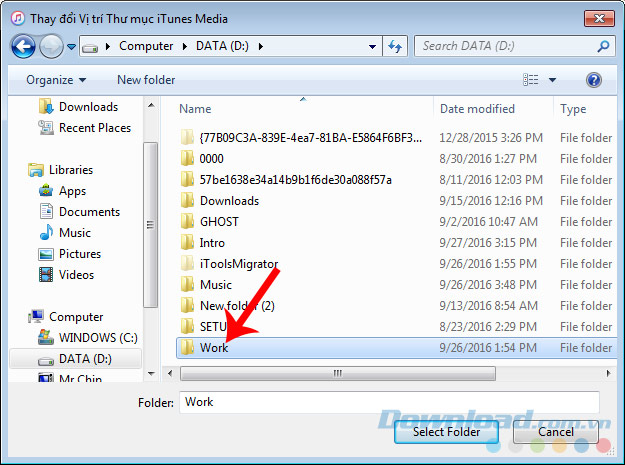625x465 pixels.
Task: Select the GHOST folder
Action: pos(210,222)
